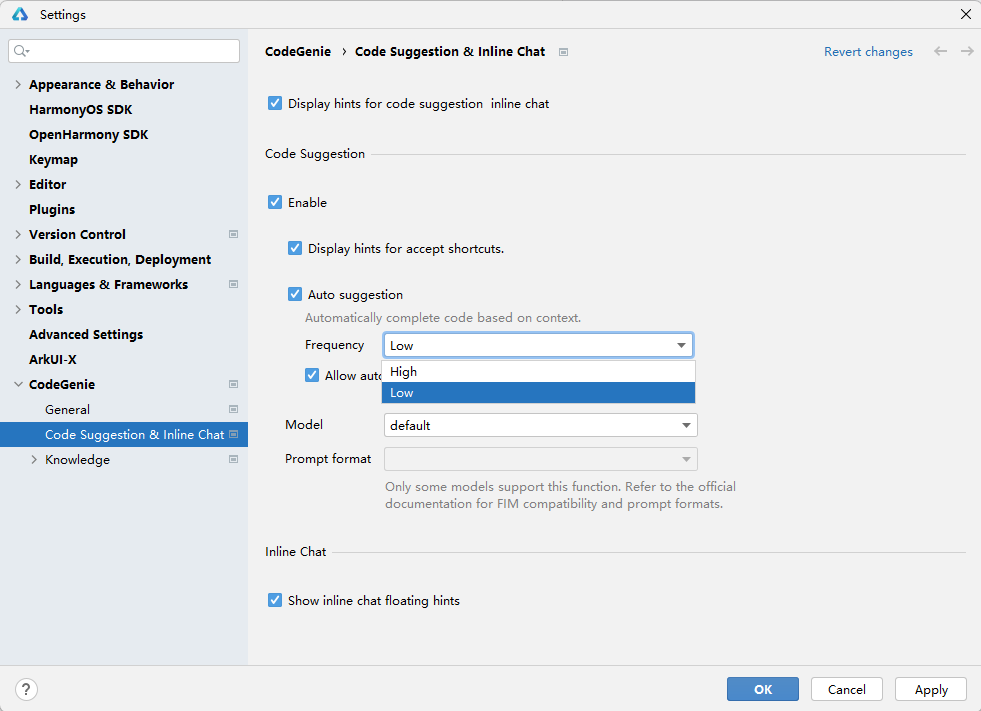Viewport: 981px width, 711px height.
Task: Expand the Appearance & Behavior tree node
Action: click(18, 85)
